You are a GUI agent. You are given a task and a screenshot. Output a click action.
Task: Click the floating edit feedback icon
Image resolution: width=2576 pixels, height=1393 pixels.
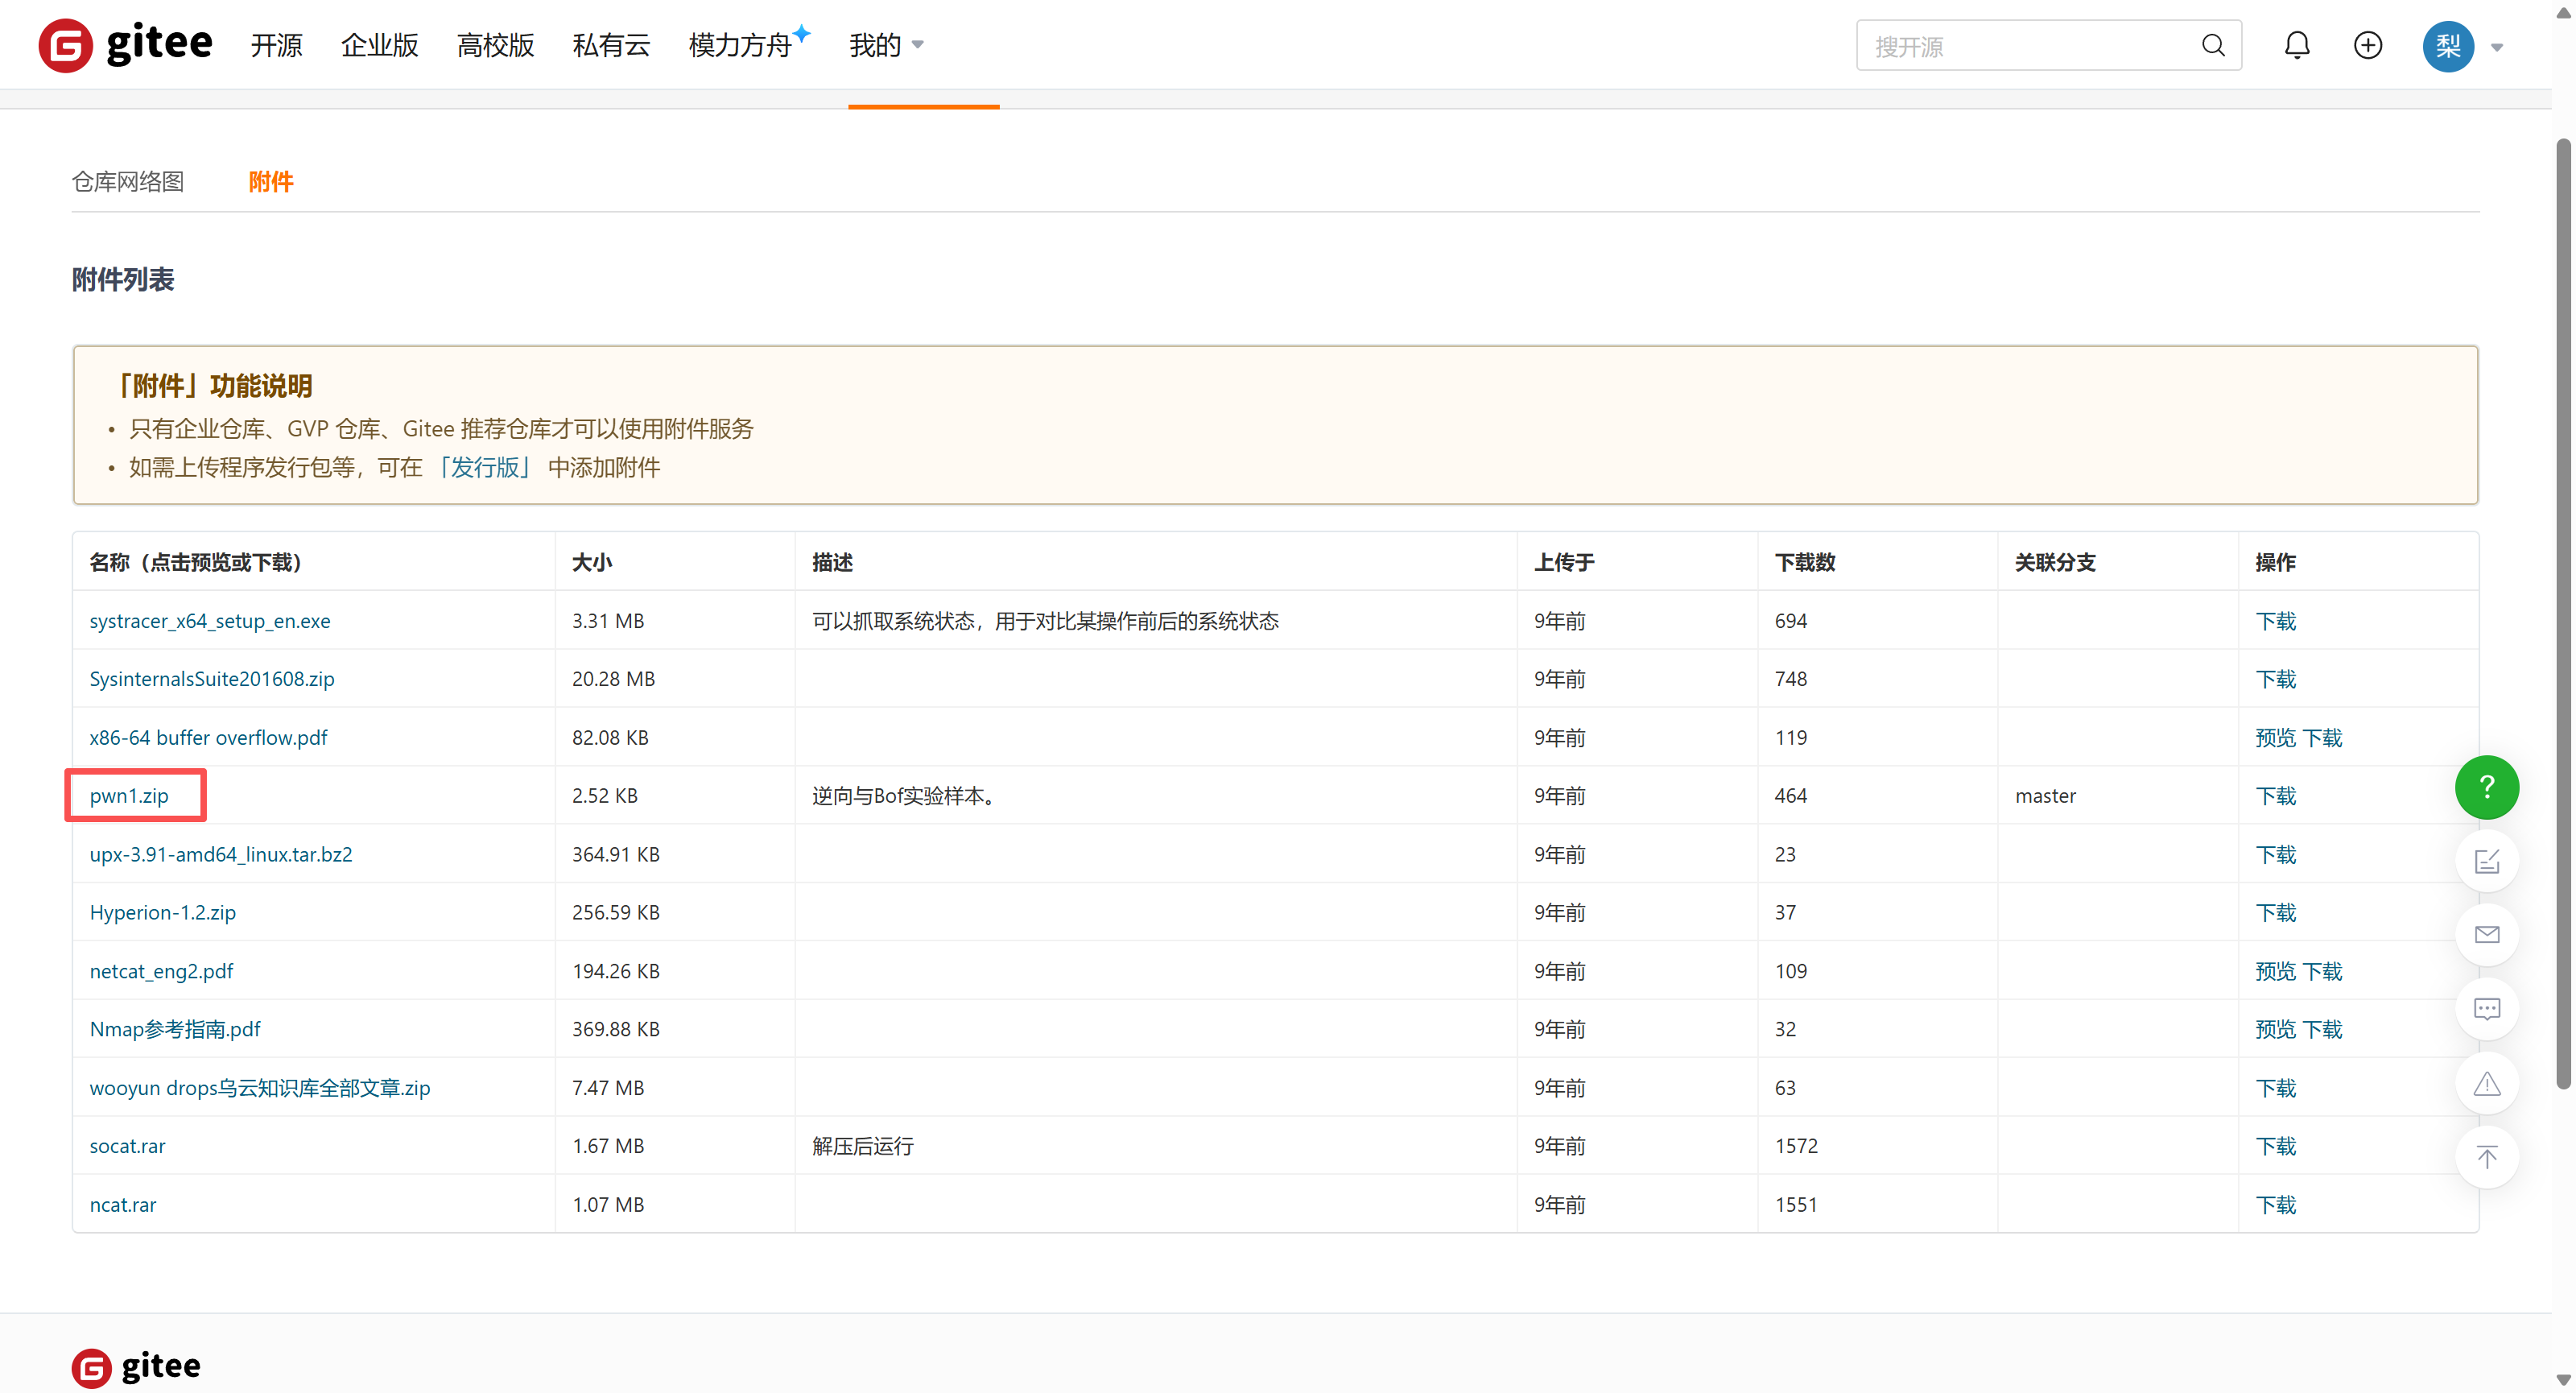click(2486, 861)
